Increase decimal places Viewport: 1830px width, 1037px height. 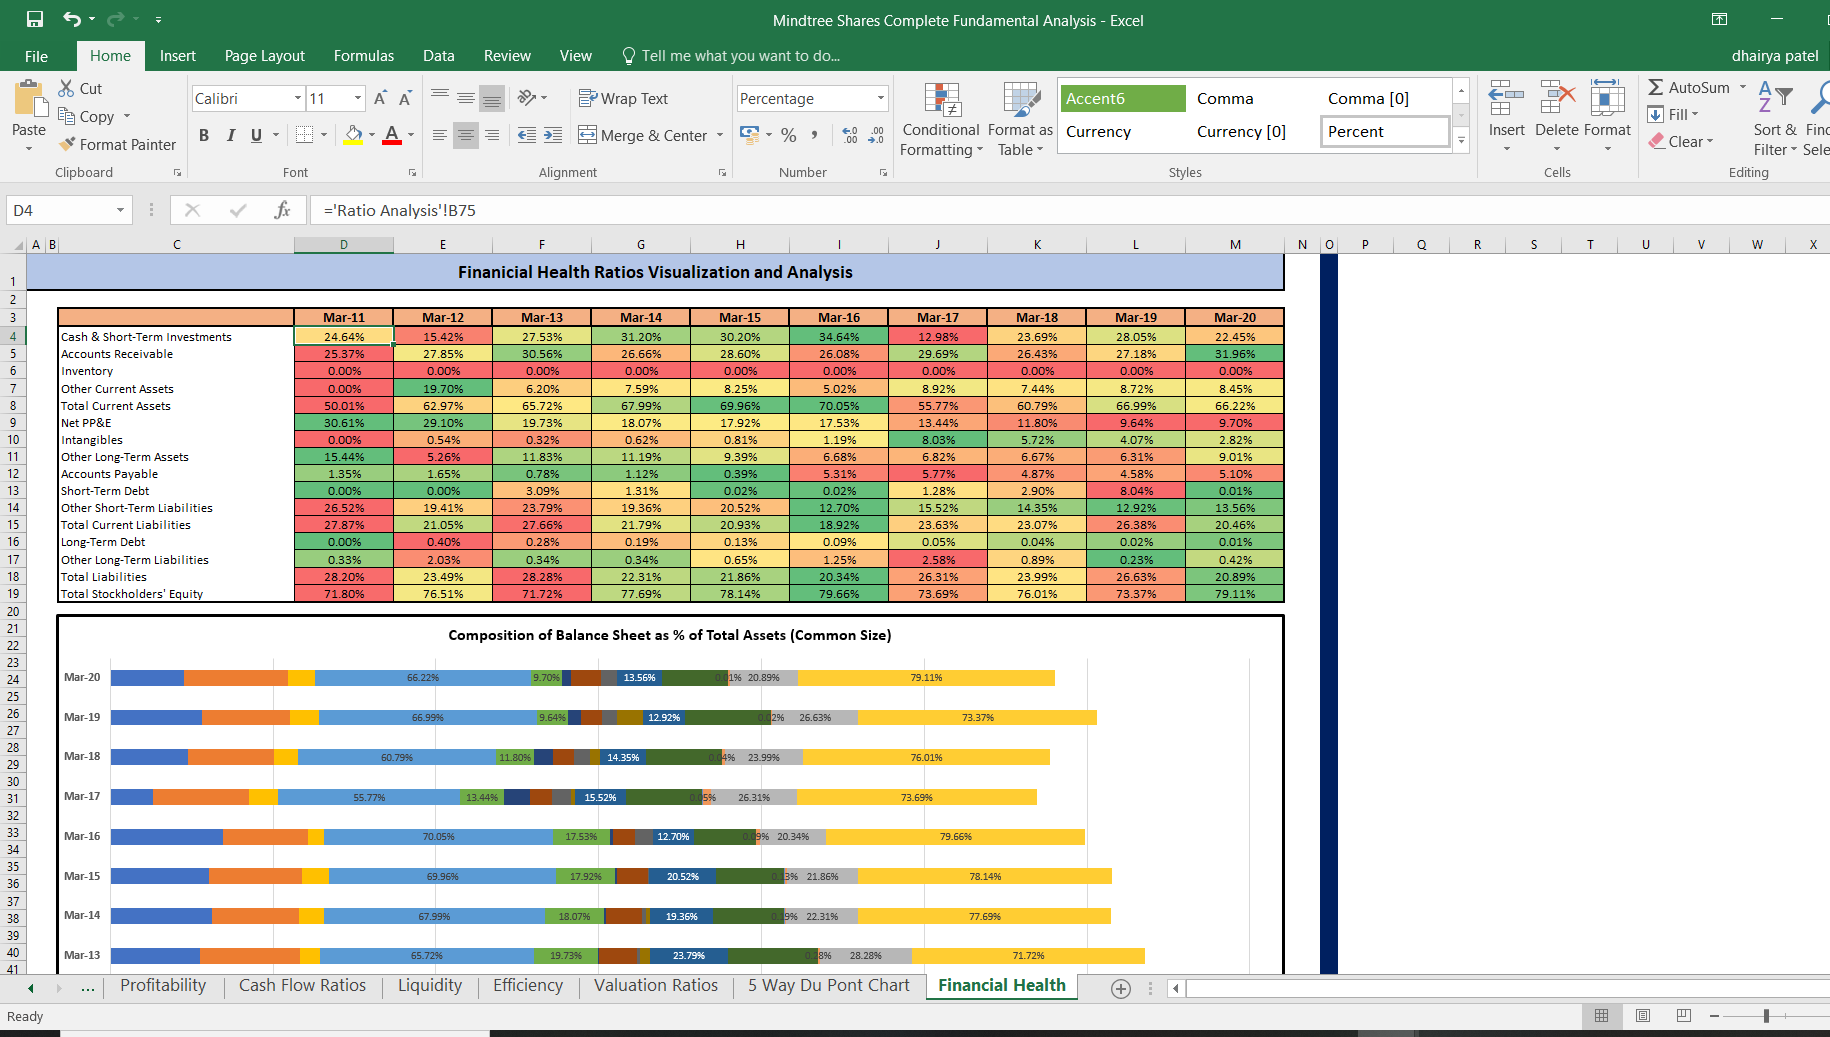[x=850, y=135]
